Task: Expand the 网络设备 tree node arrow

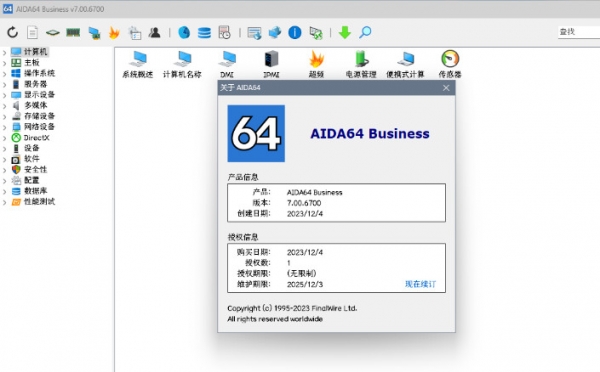Action: [5, 127]
